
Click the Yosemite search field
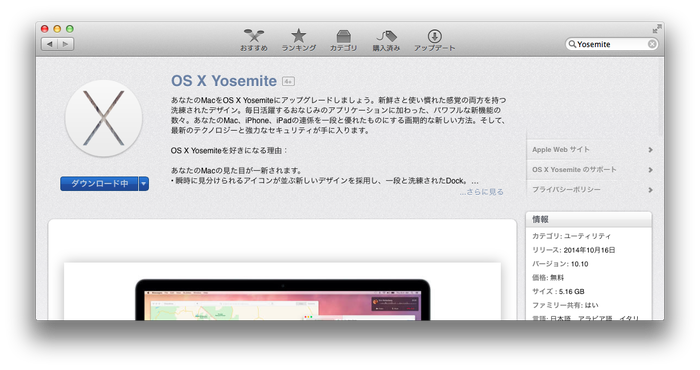point(611,44)
